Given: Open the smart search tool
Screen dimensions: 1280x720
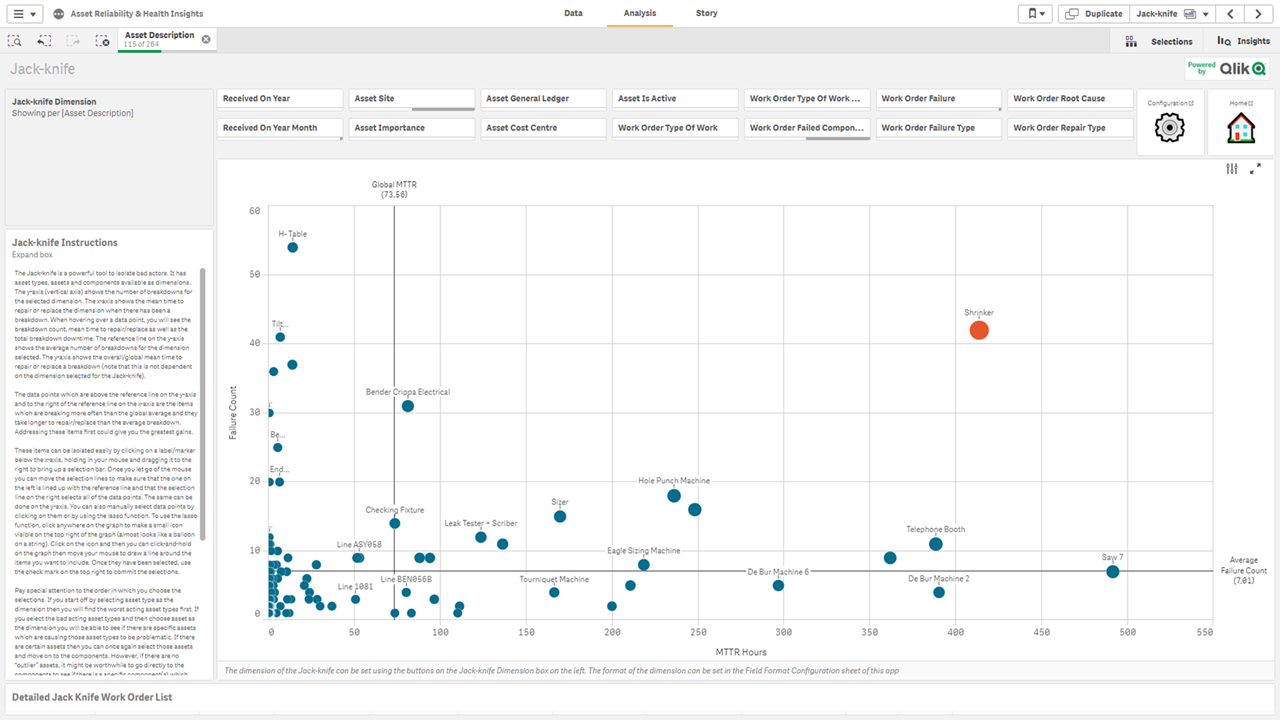Looking at the screenshot, I should pyautogui.click(x=15, y=41).
